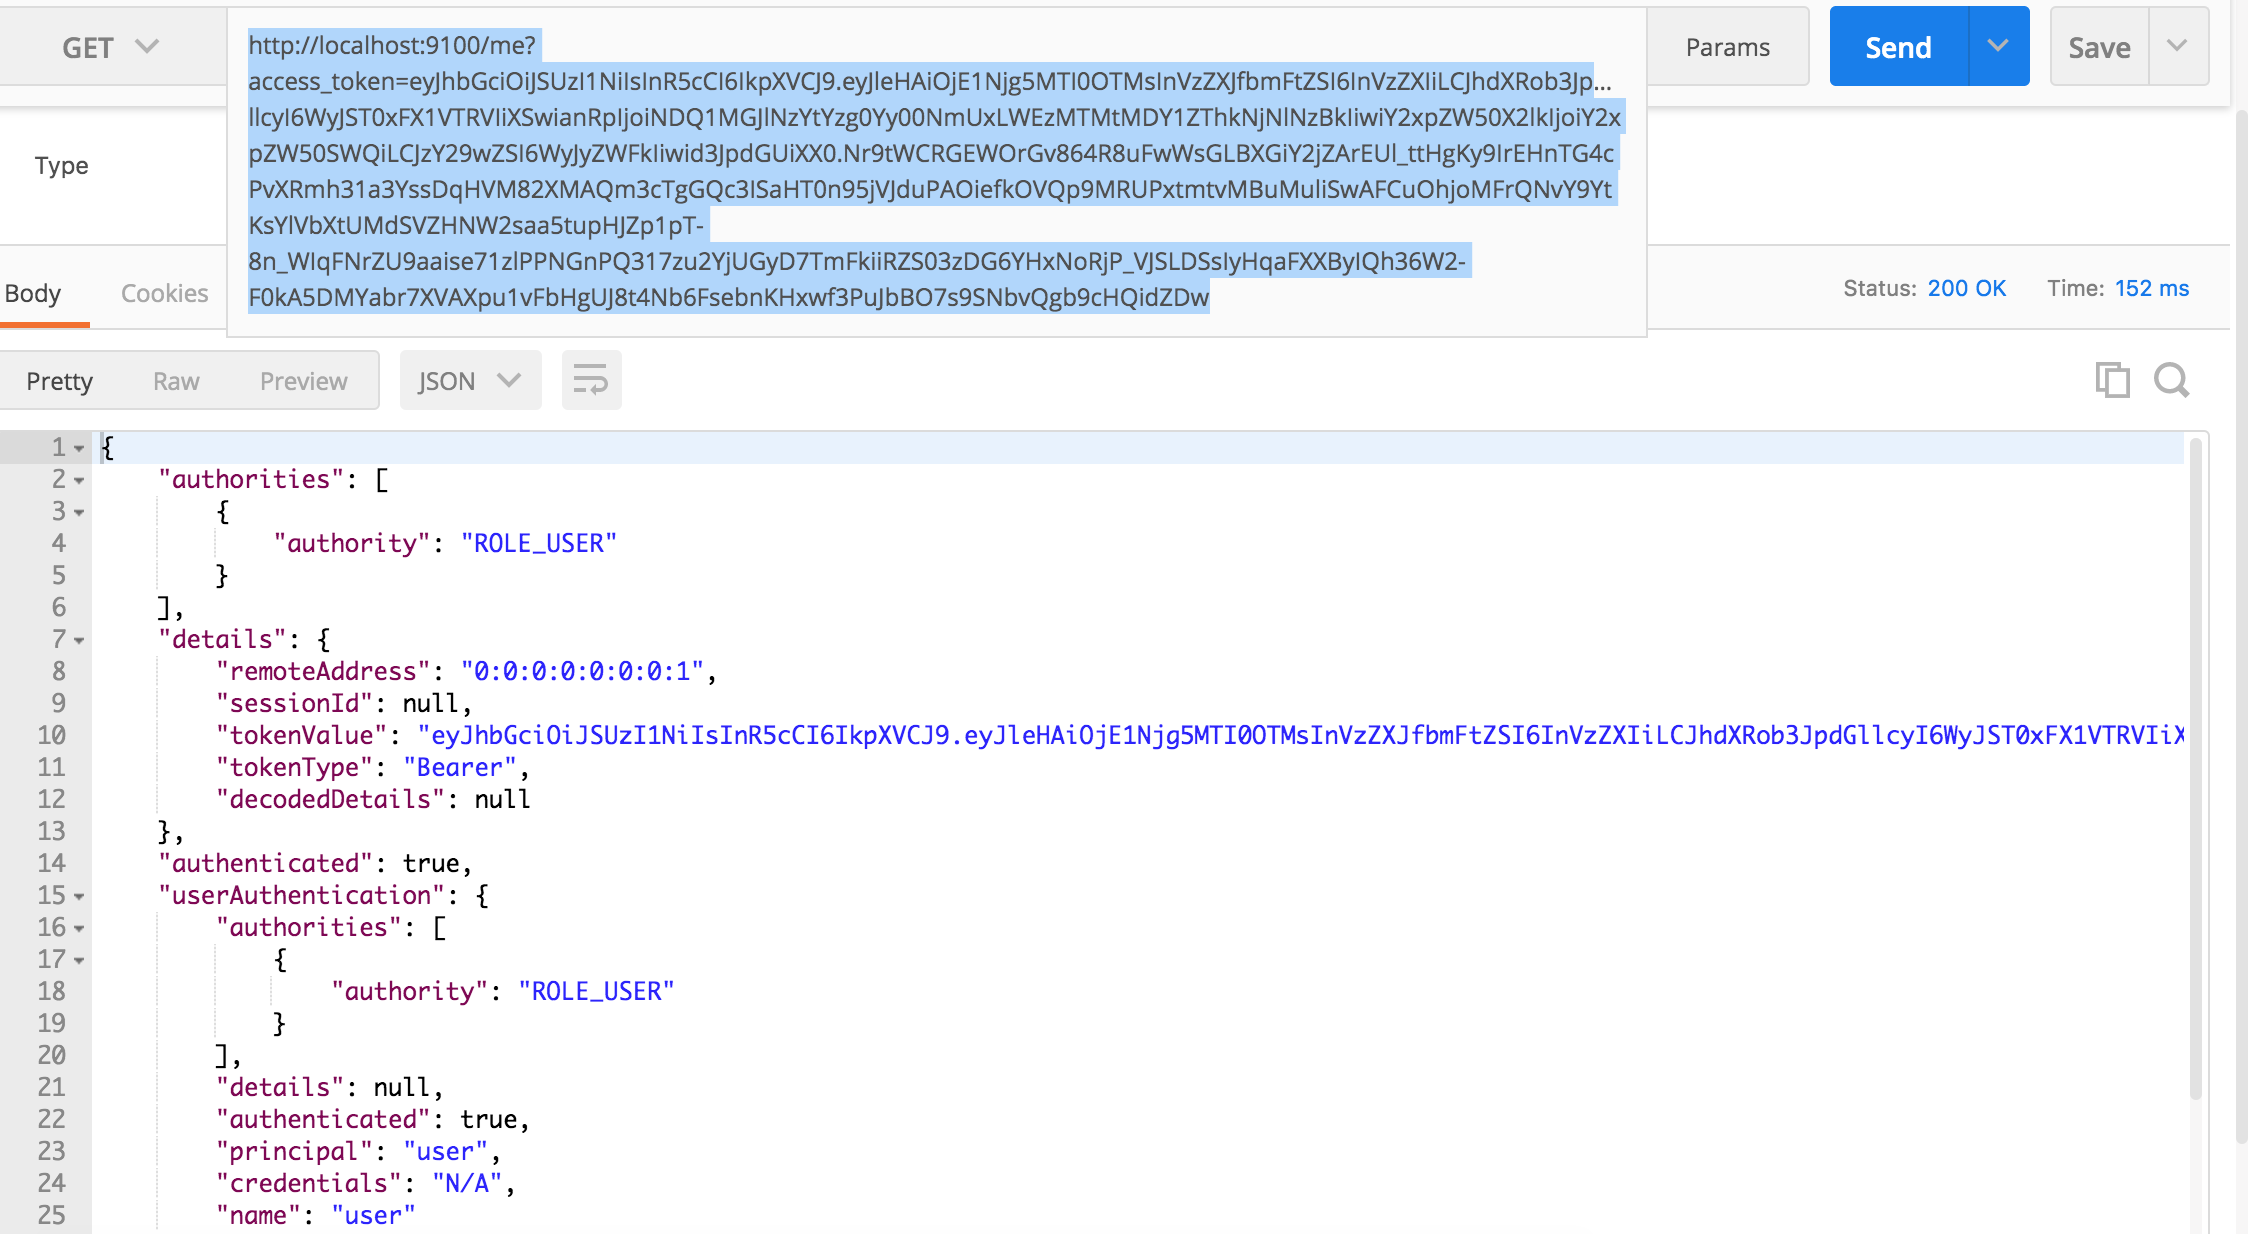Viewport: 2252px width, 1234px height.
Task: Switch to Raw response view
Action: (x=176, y=381)
